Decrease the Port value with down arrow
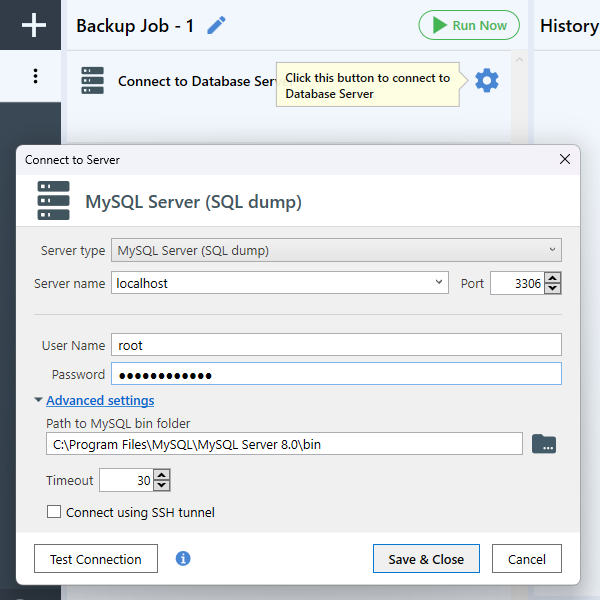600x600 pixels. point(553,288)
